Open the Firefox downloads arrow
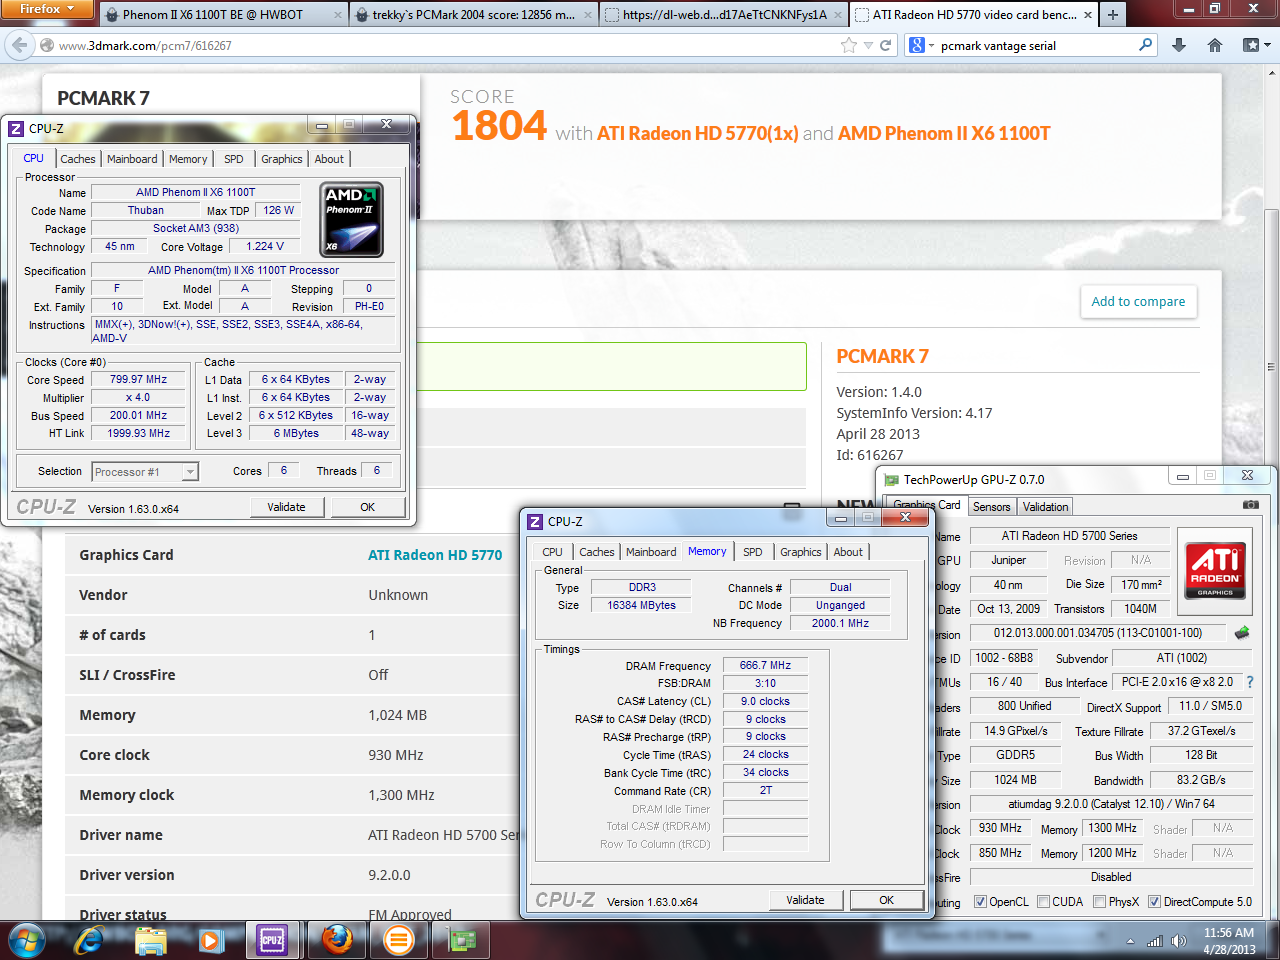Screen dimensions: 1280x960 1179,45
